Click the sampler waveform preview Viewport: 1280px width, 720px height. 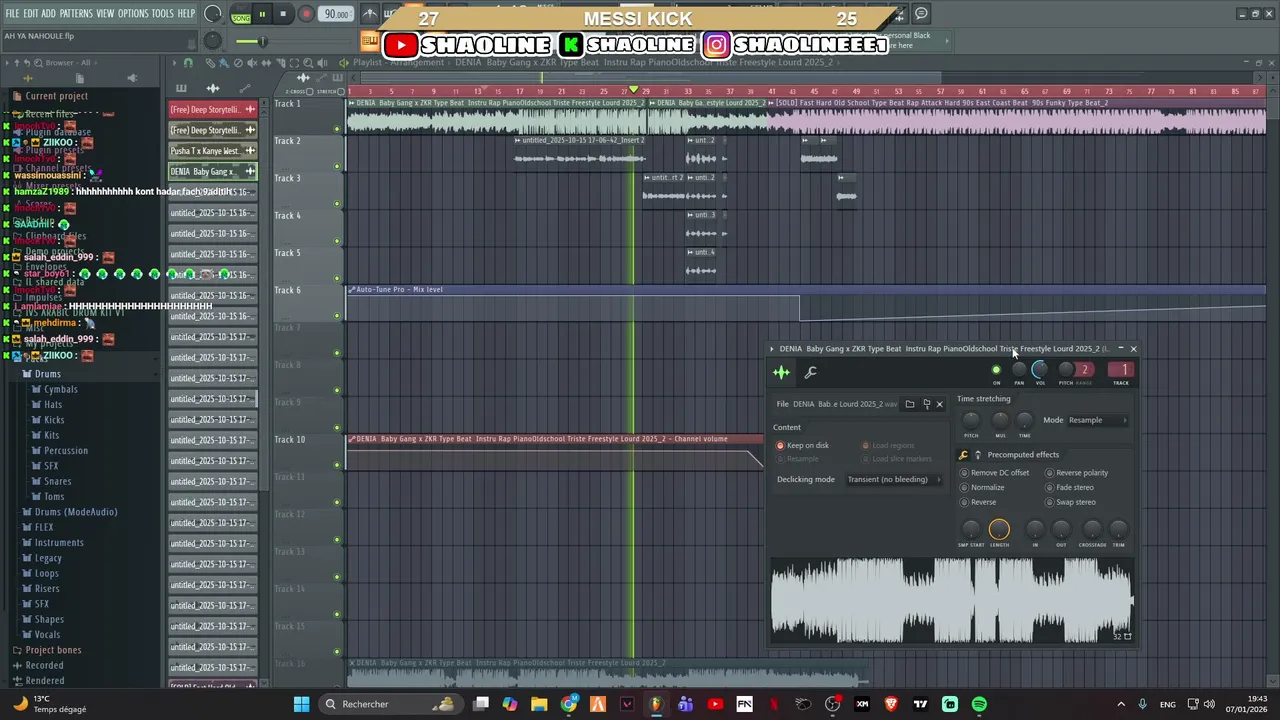(x=952, y=599)
